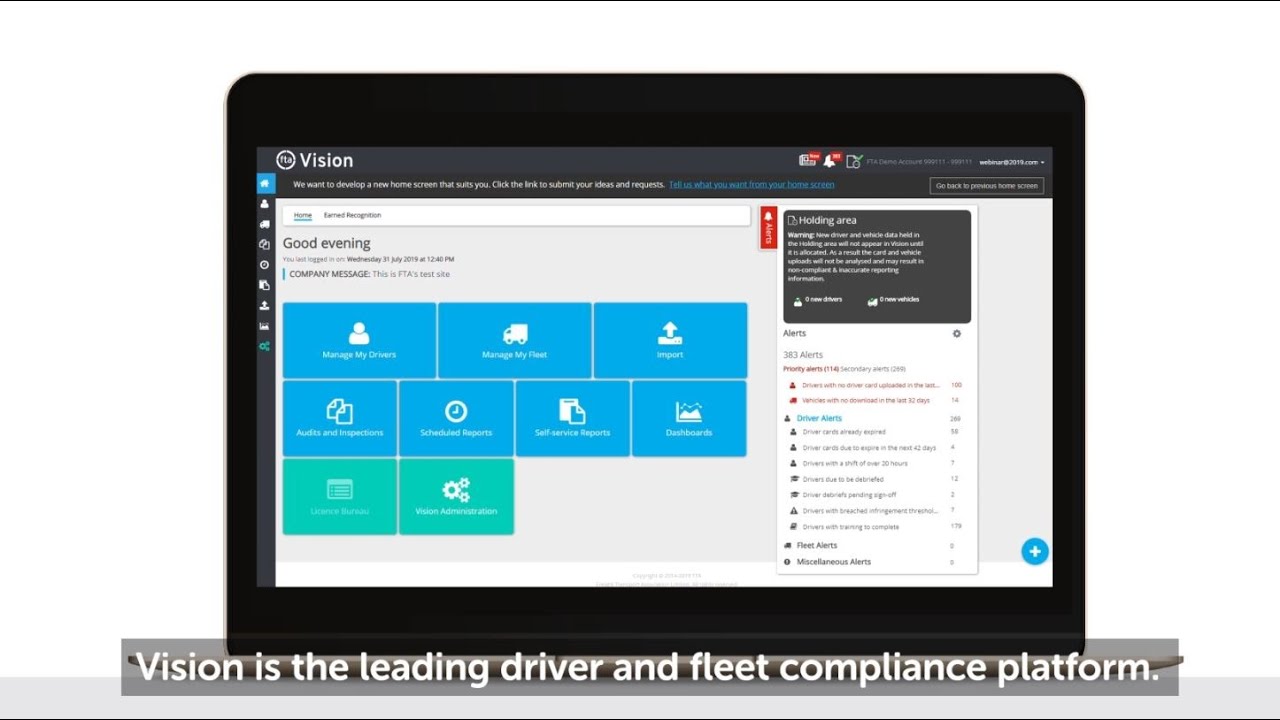Click 'Tell us what you want' link
The width and height of the screenshot is (1280, 720).
click(751, 184)
